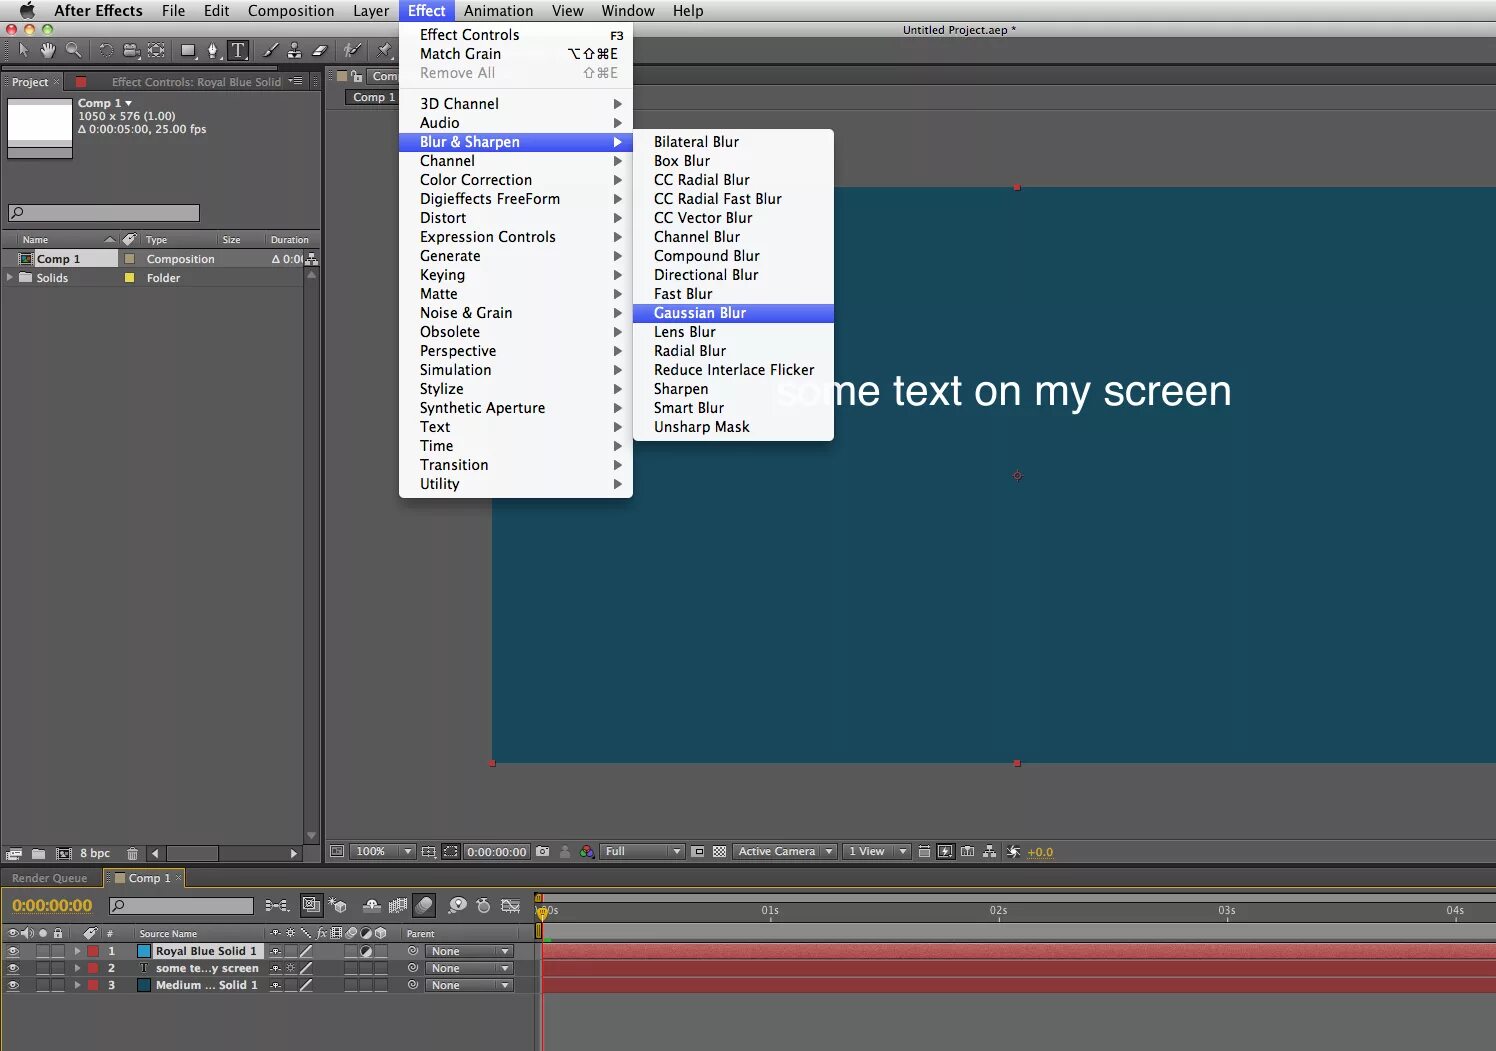The image size is (1496, 1051).
Task: Toggle solo box for Royal Blue Solid 1
Action: [x=43, y=951]
